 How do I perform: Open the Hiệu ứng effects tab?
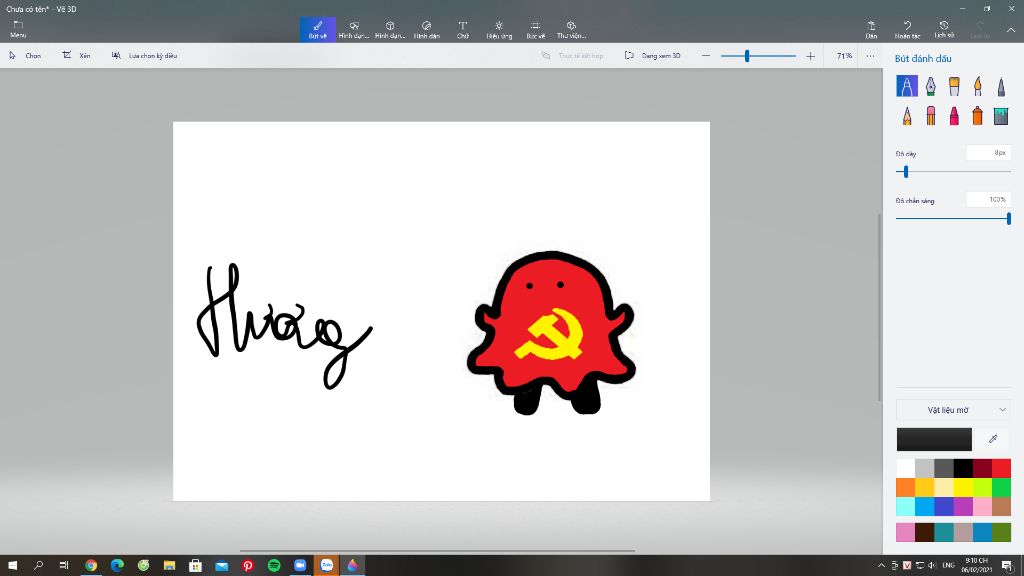(x=499, y=29)
